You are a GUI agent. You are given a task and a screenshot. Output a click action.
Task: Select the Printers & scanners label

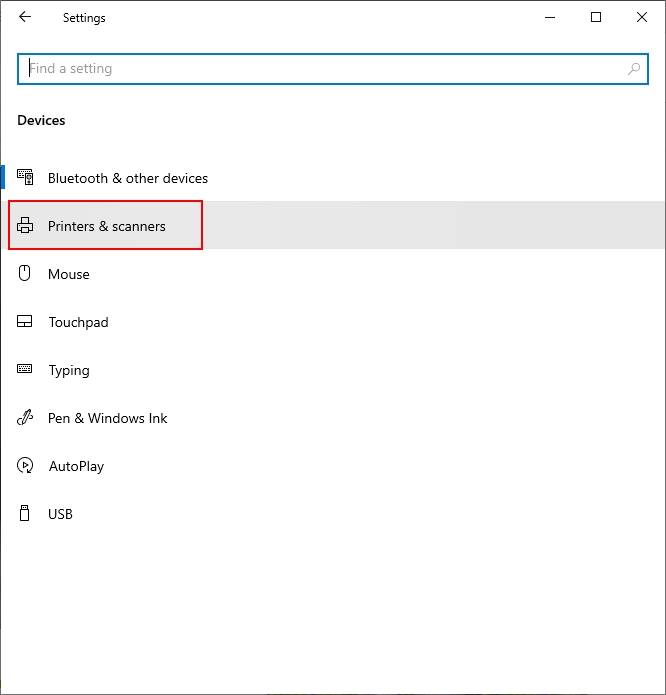[107, 226]
